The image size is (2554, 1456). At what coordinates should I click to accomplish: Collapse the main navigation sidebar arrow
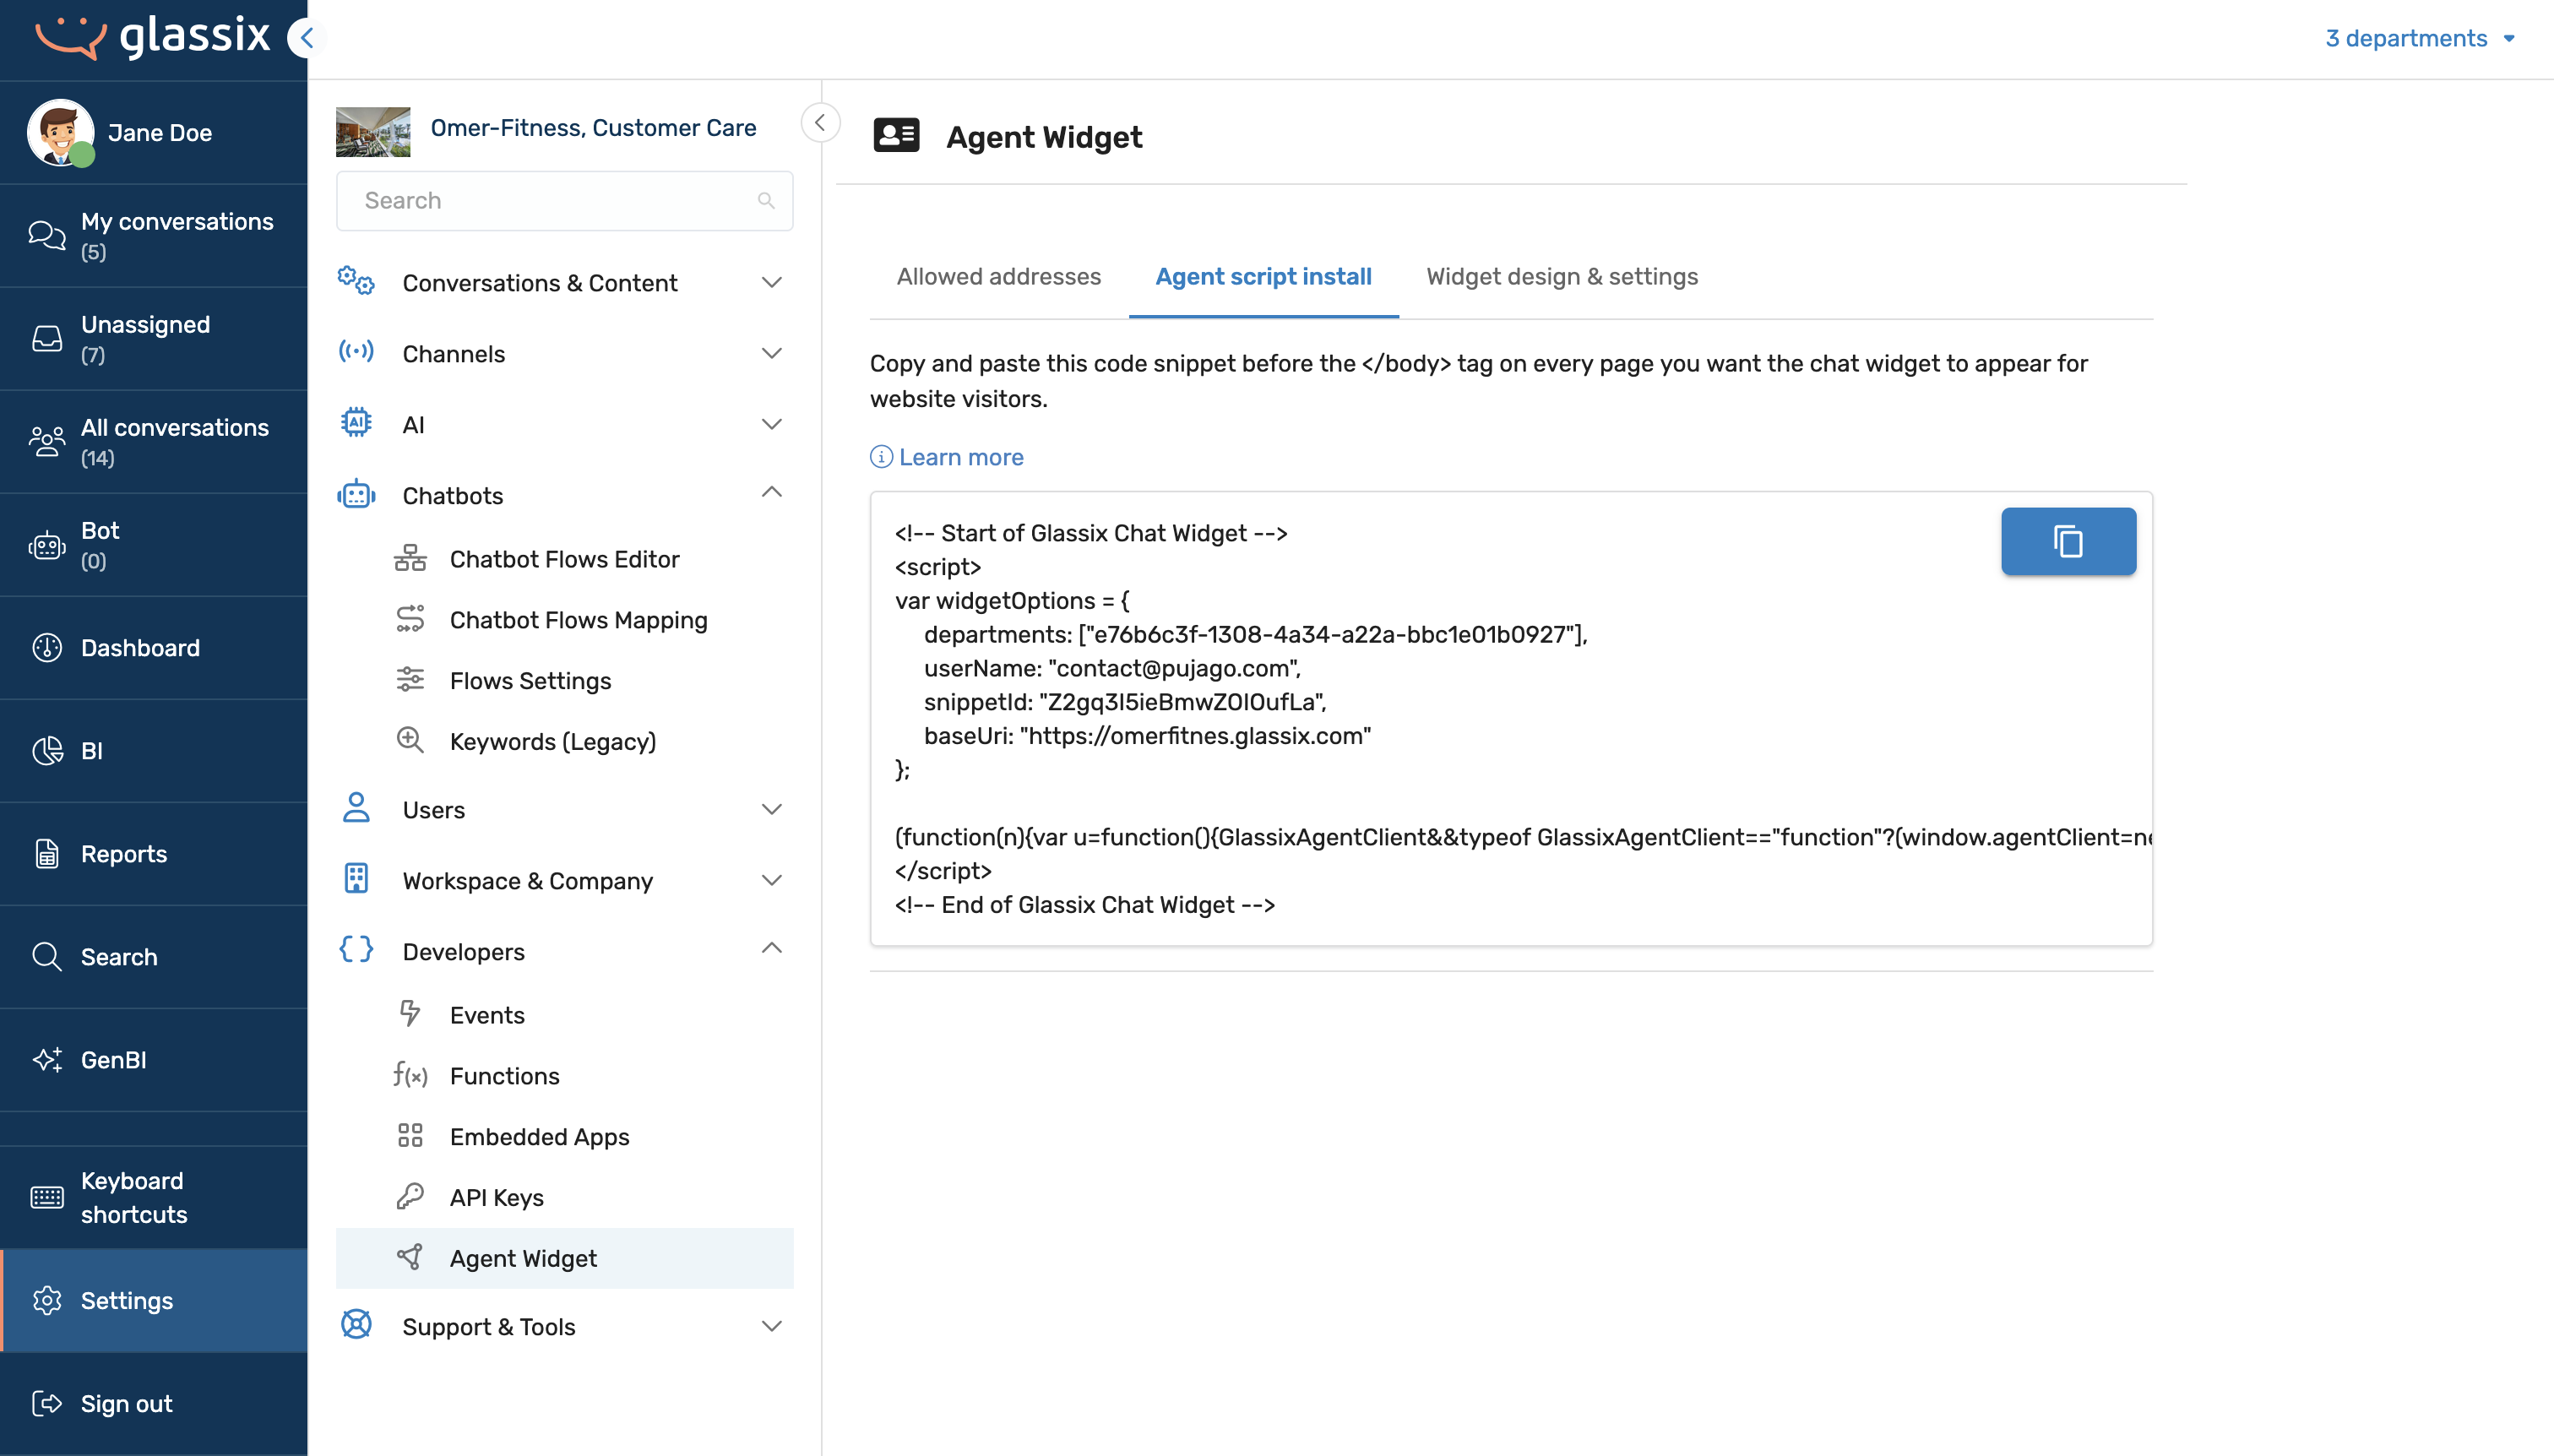(306, 38)
